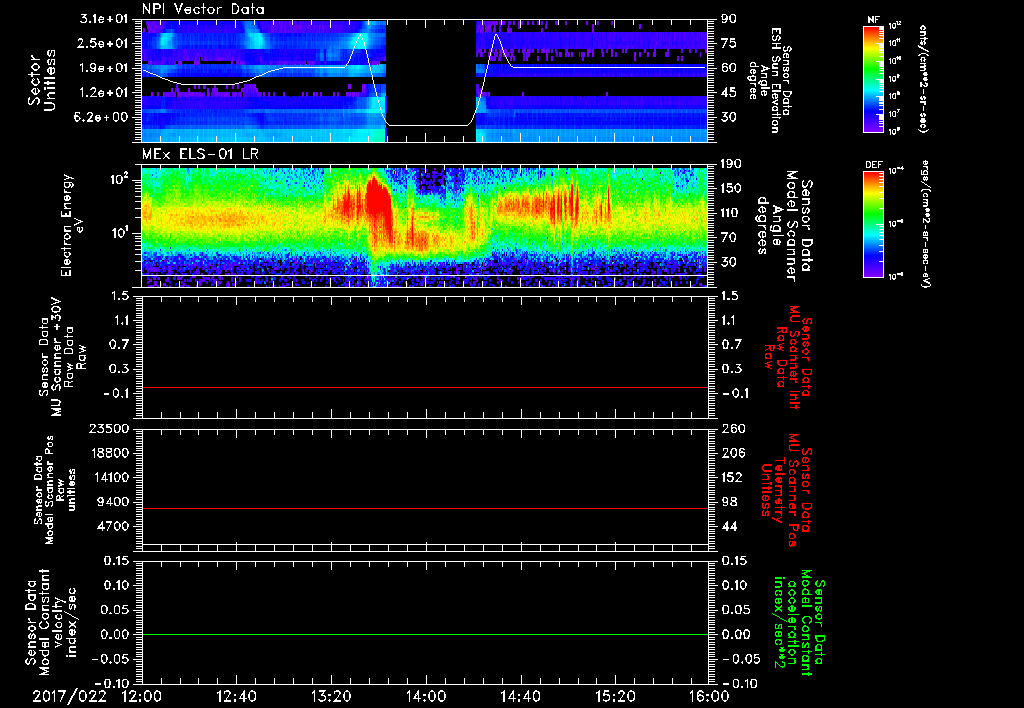Select the 'MEx ELS-01 LR' panel title
The width and height of the screenshot is (1024, 708).
pyautogui.click(x=200, y=155)
